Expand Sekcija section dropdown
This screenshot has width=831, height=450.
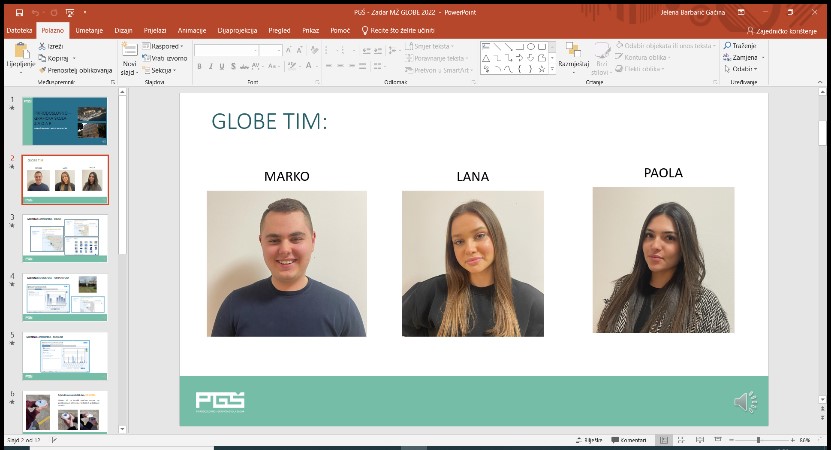coord(159,70)
